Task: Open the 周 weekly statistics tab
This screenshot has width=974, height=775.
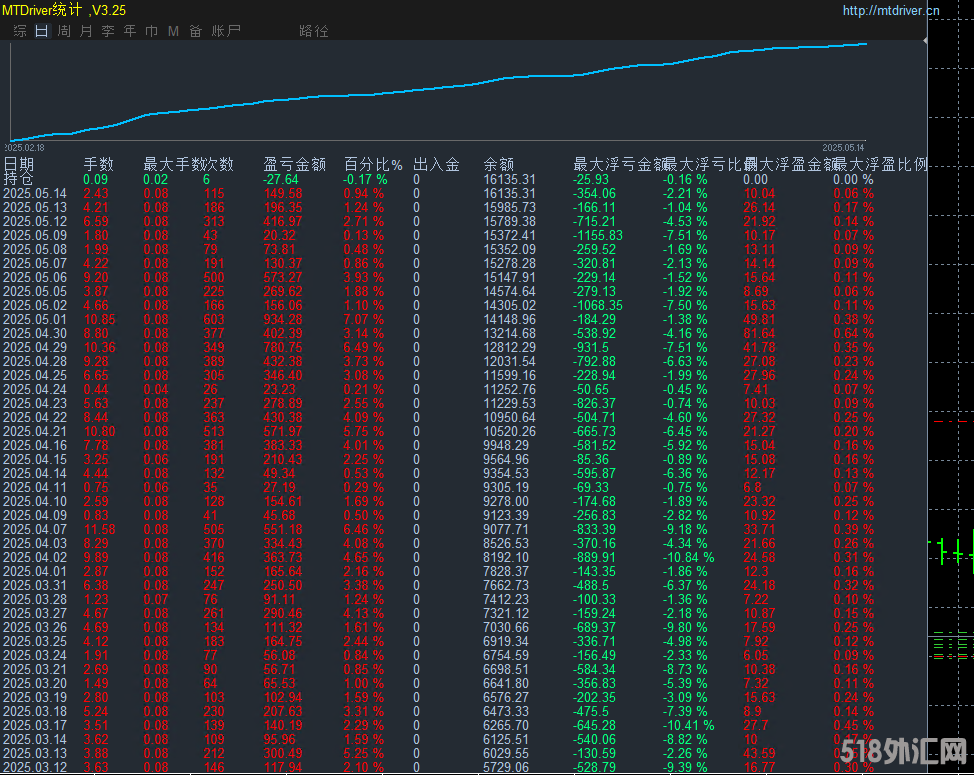Action: pyautogui.click(x=64, y=31)
